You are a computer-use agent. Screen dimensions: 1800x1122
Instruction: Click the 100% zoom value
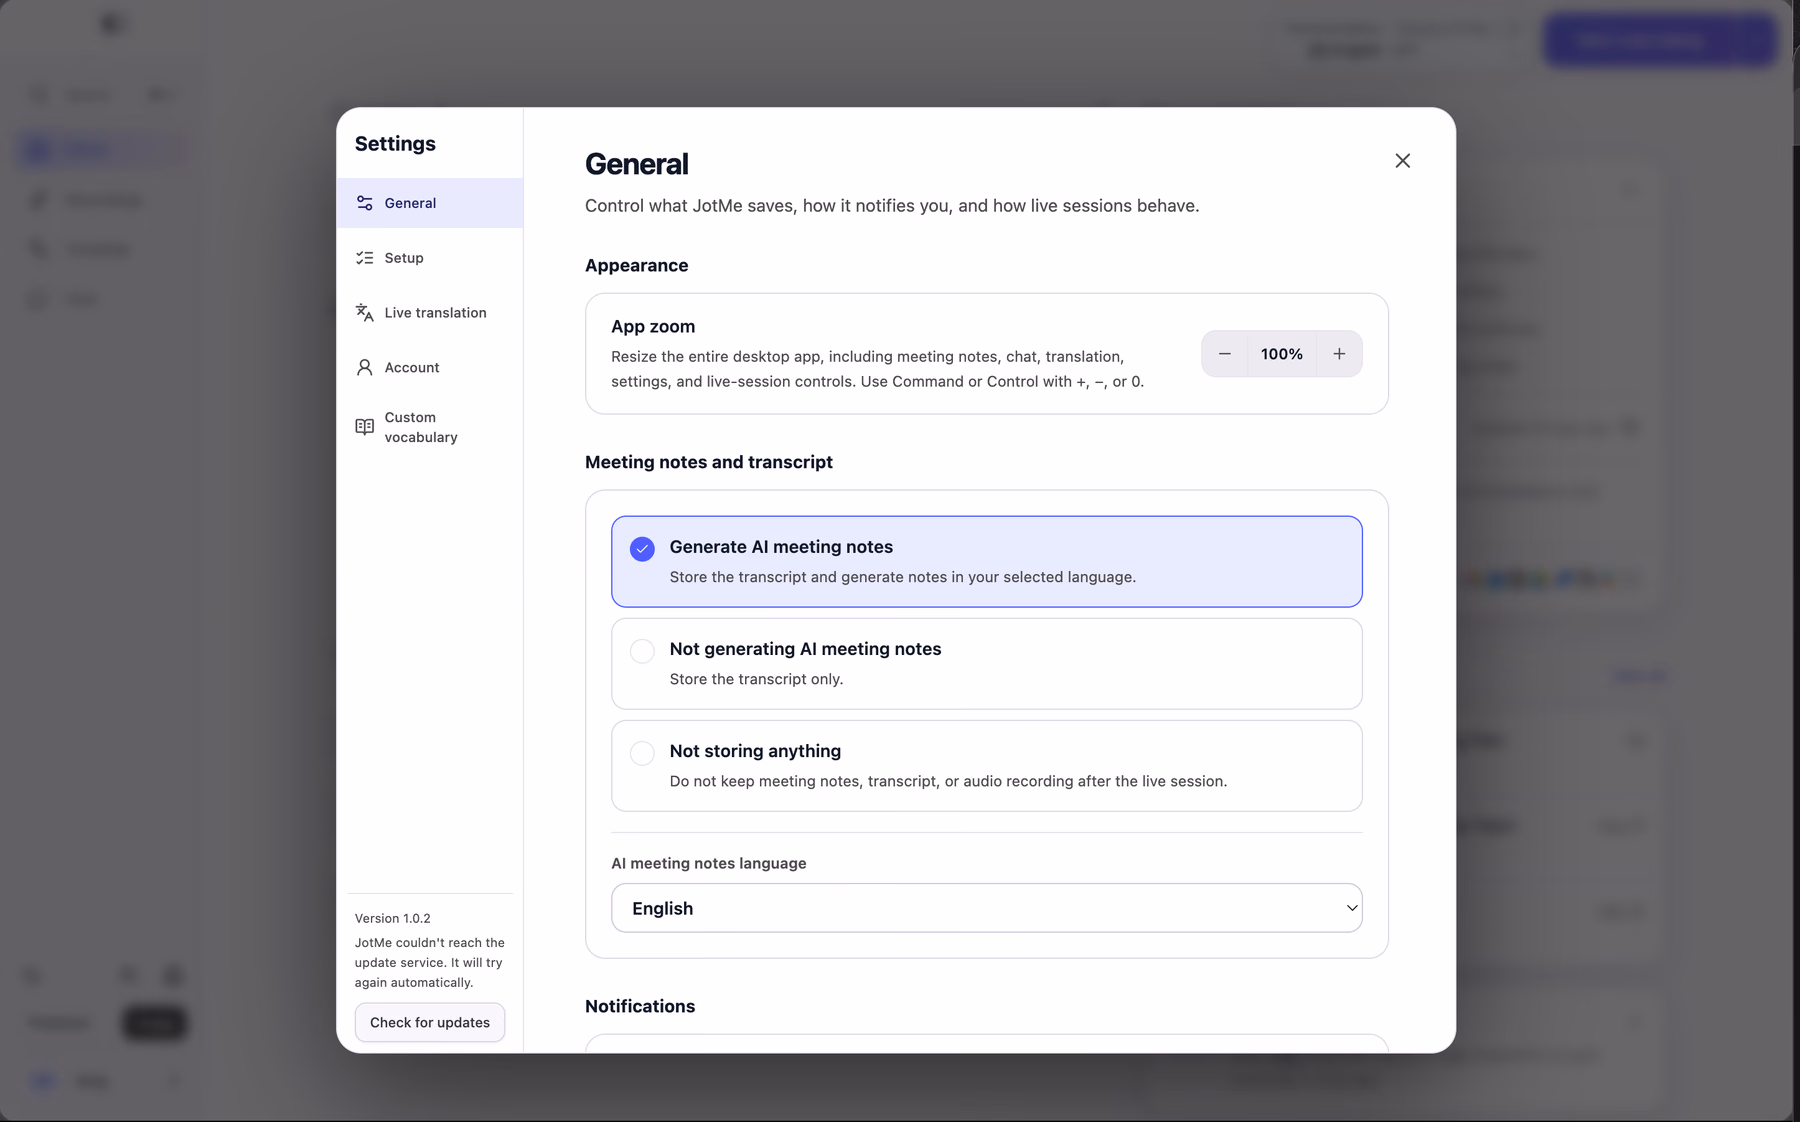pyautogui.click(x=1281, y=354)
